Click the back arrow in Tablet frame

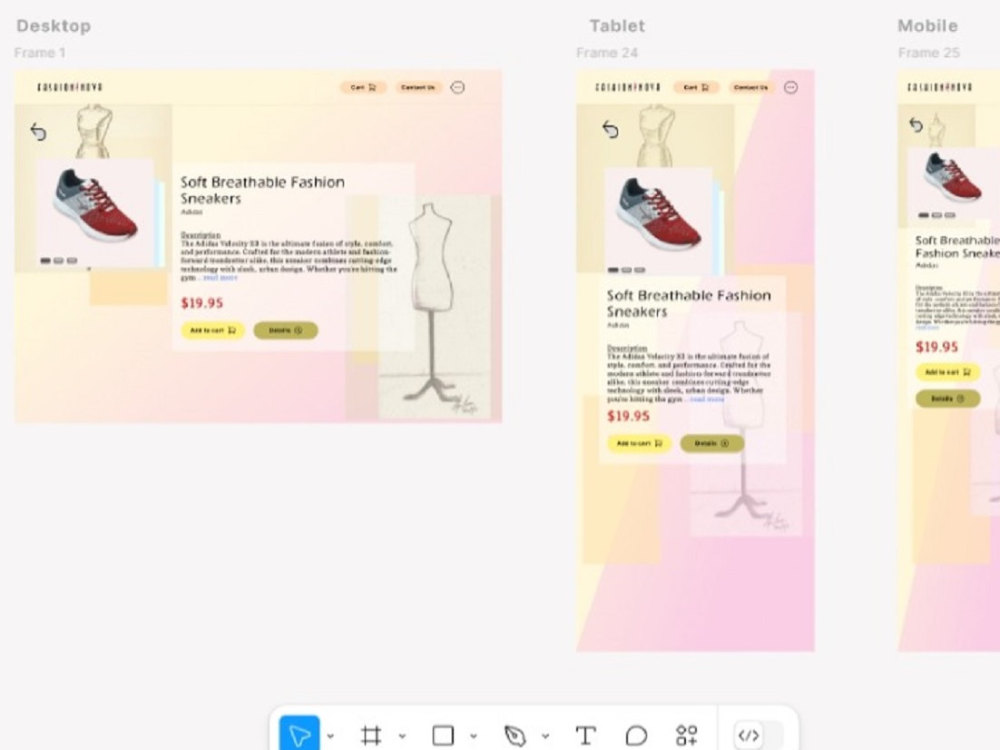610,129
